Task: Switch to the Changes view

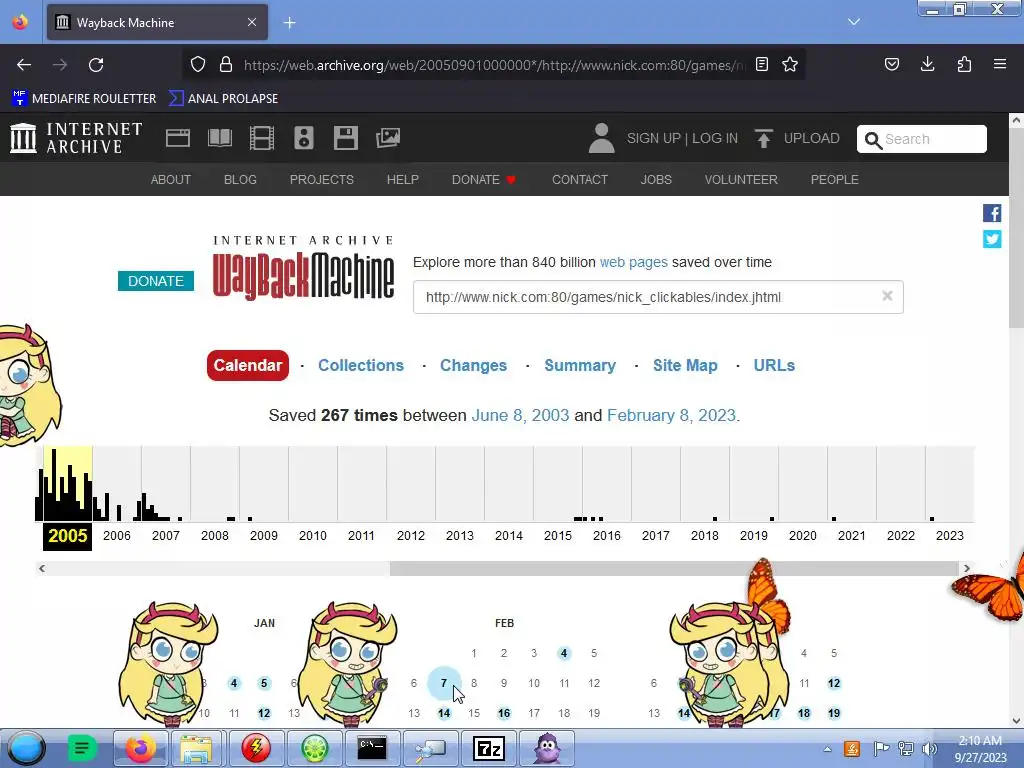Action: (473, 365)
